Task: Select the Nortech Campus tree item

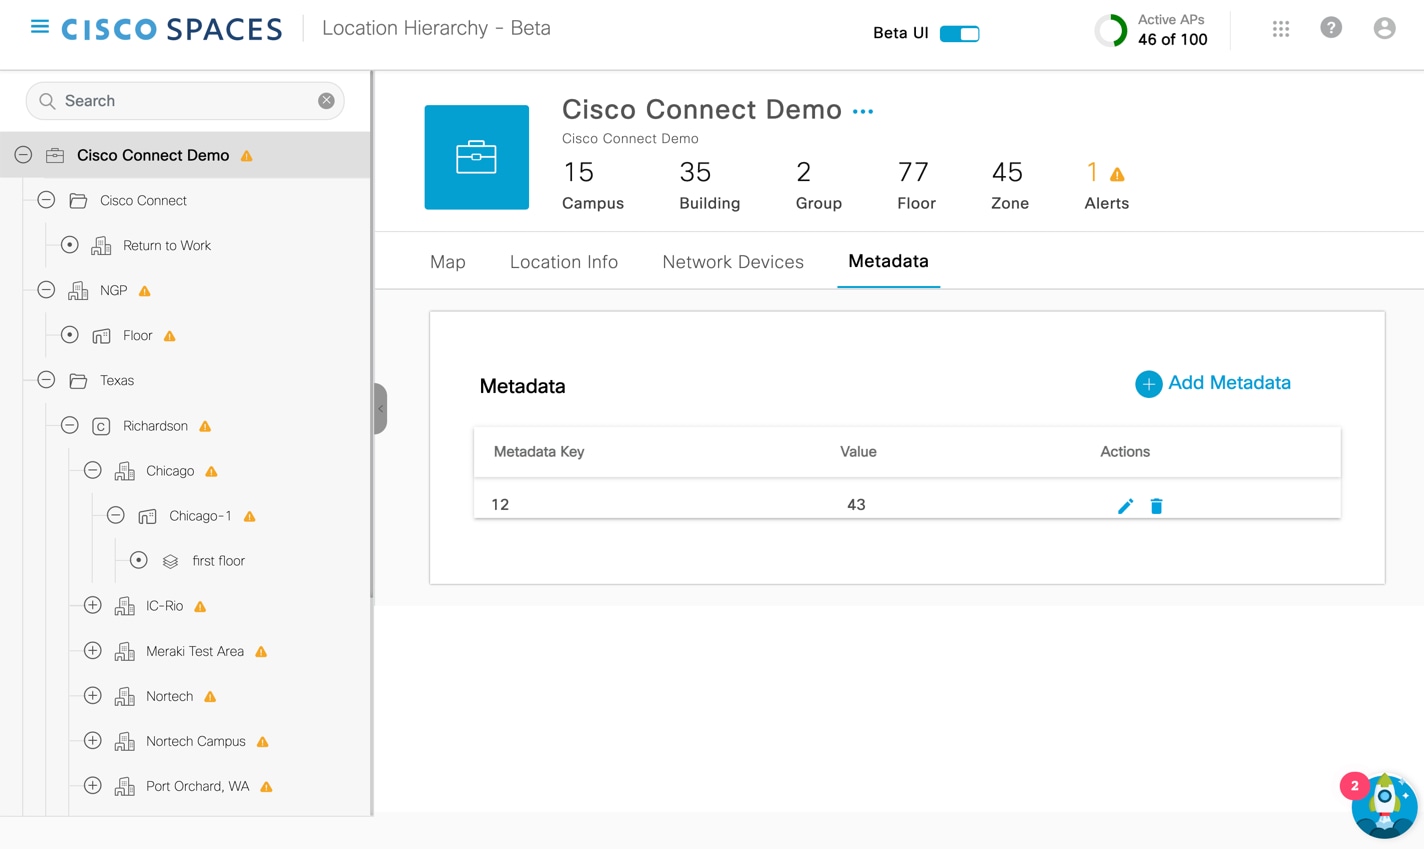Action: pos(196,741)
